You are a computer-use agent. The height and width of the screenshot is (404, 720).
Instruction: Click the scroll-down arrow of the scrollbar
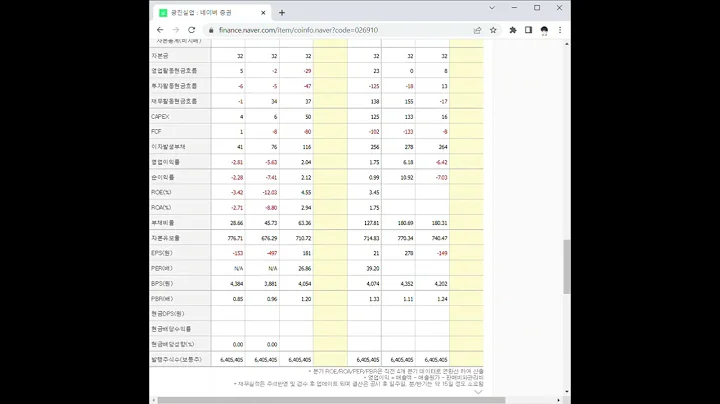click(x=567, y=392)
